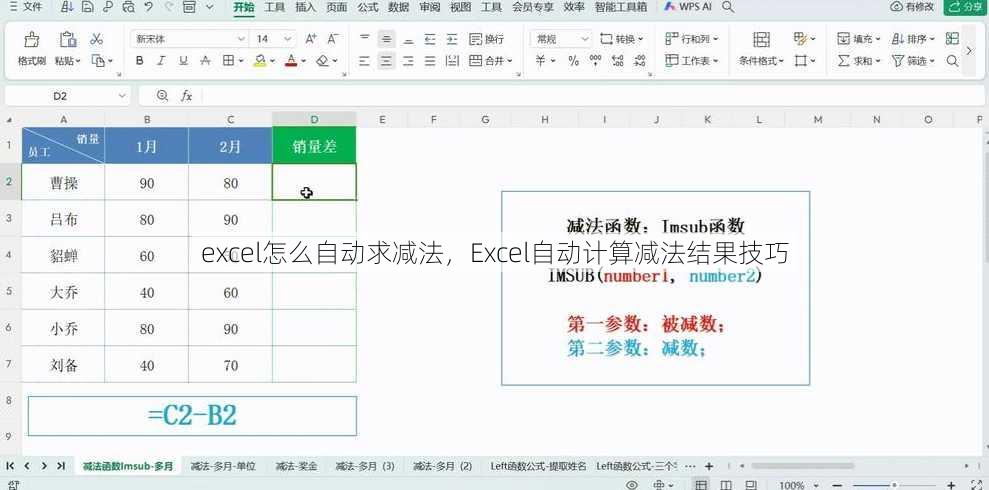989x490 pixels.
Task: Toggle Italic formatting
Action: [161, 61]
